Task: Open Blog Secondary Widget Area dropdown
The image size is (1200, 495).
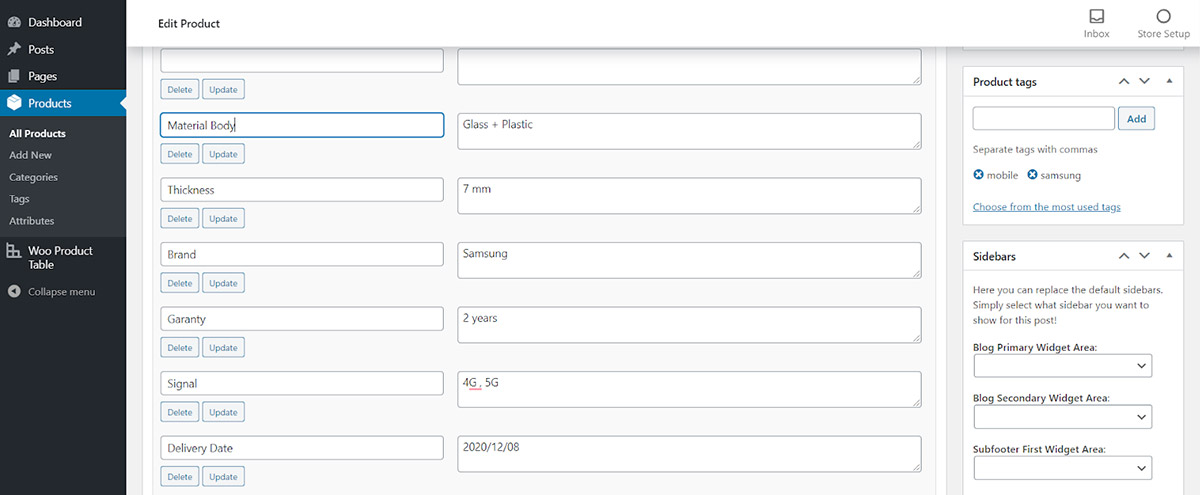Action: [x=1062, y=417]
